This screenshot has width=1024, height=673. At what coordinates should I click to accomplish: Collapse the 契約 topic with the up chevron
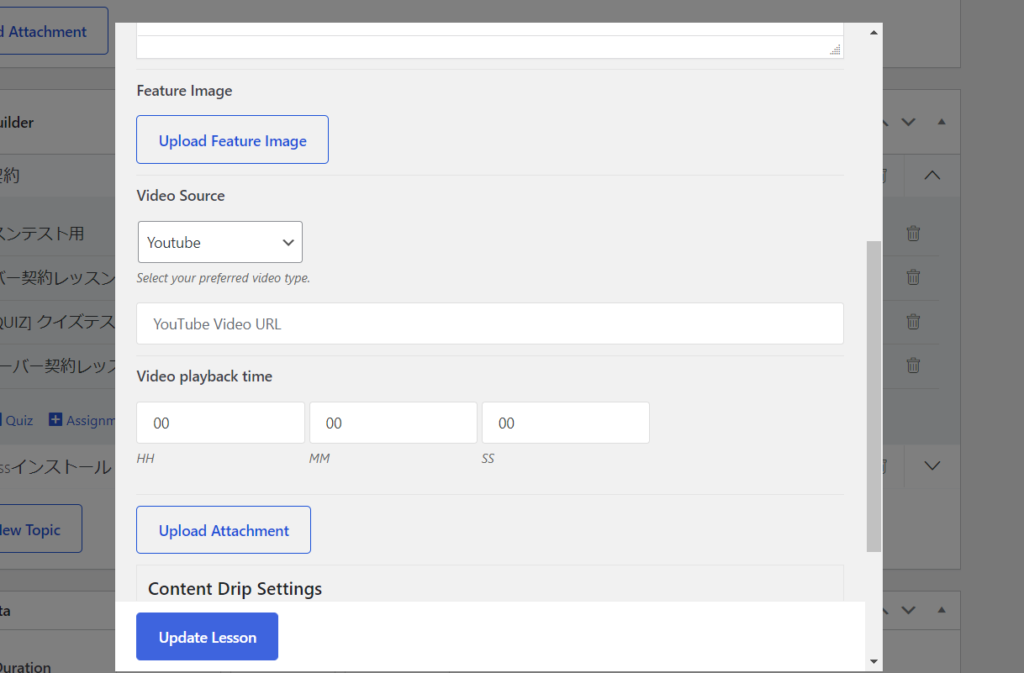pos(932,175)
